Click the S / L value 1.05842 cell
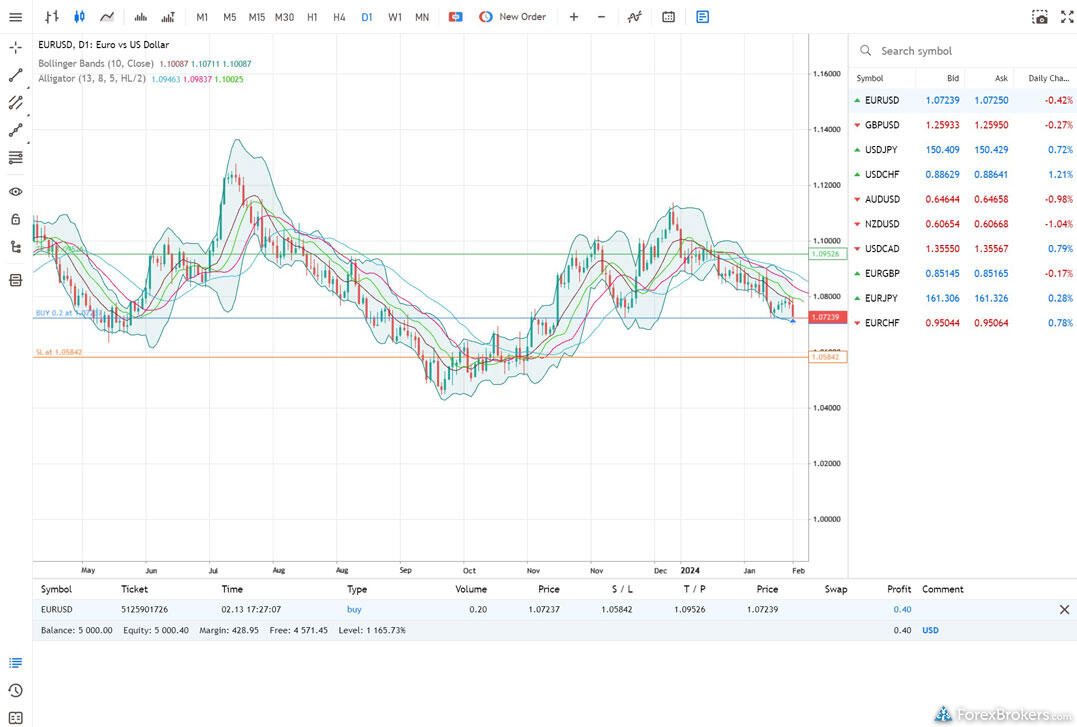This screenshot has width=1077, height=727. 616,609
